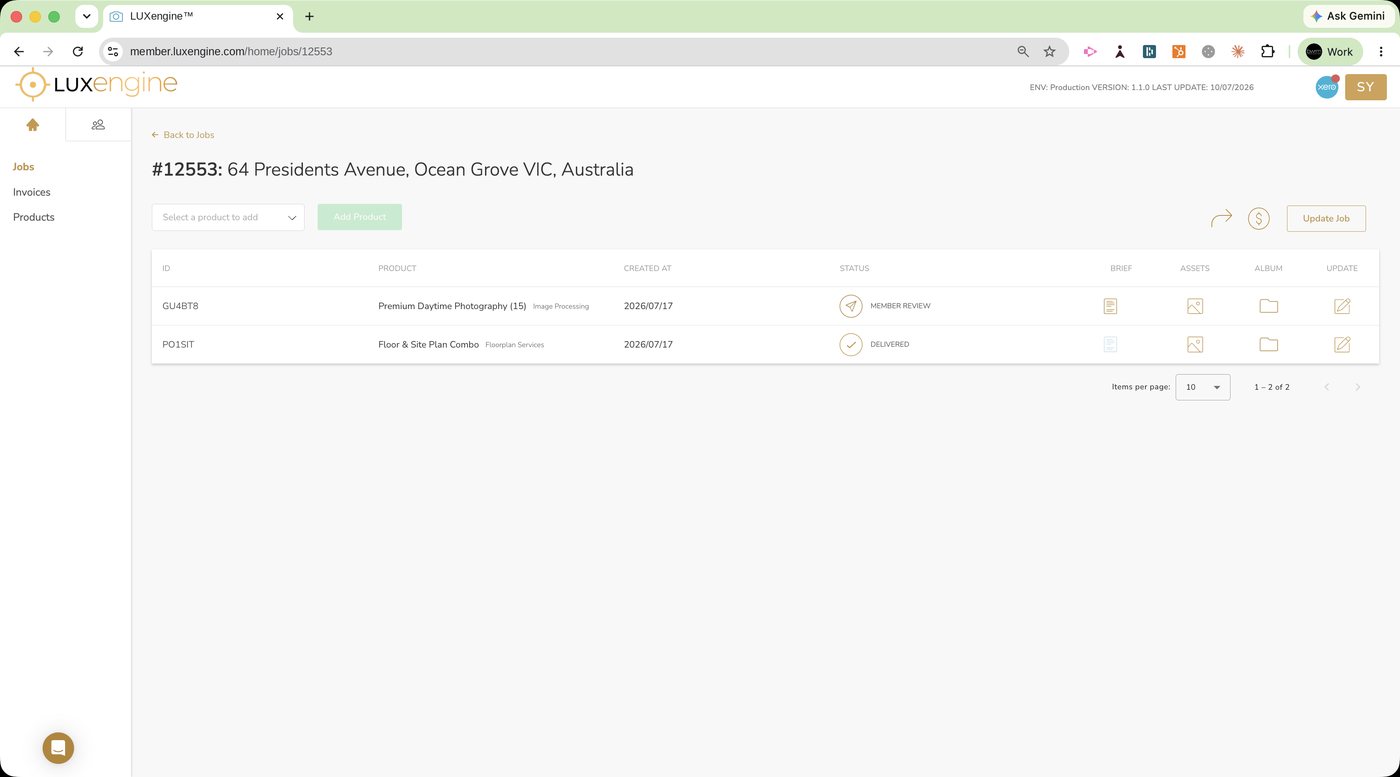Click the share arrow icon beside Update Job
1400x777 pixels.
coord(1221,218)
